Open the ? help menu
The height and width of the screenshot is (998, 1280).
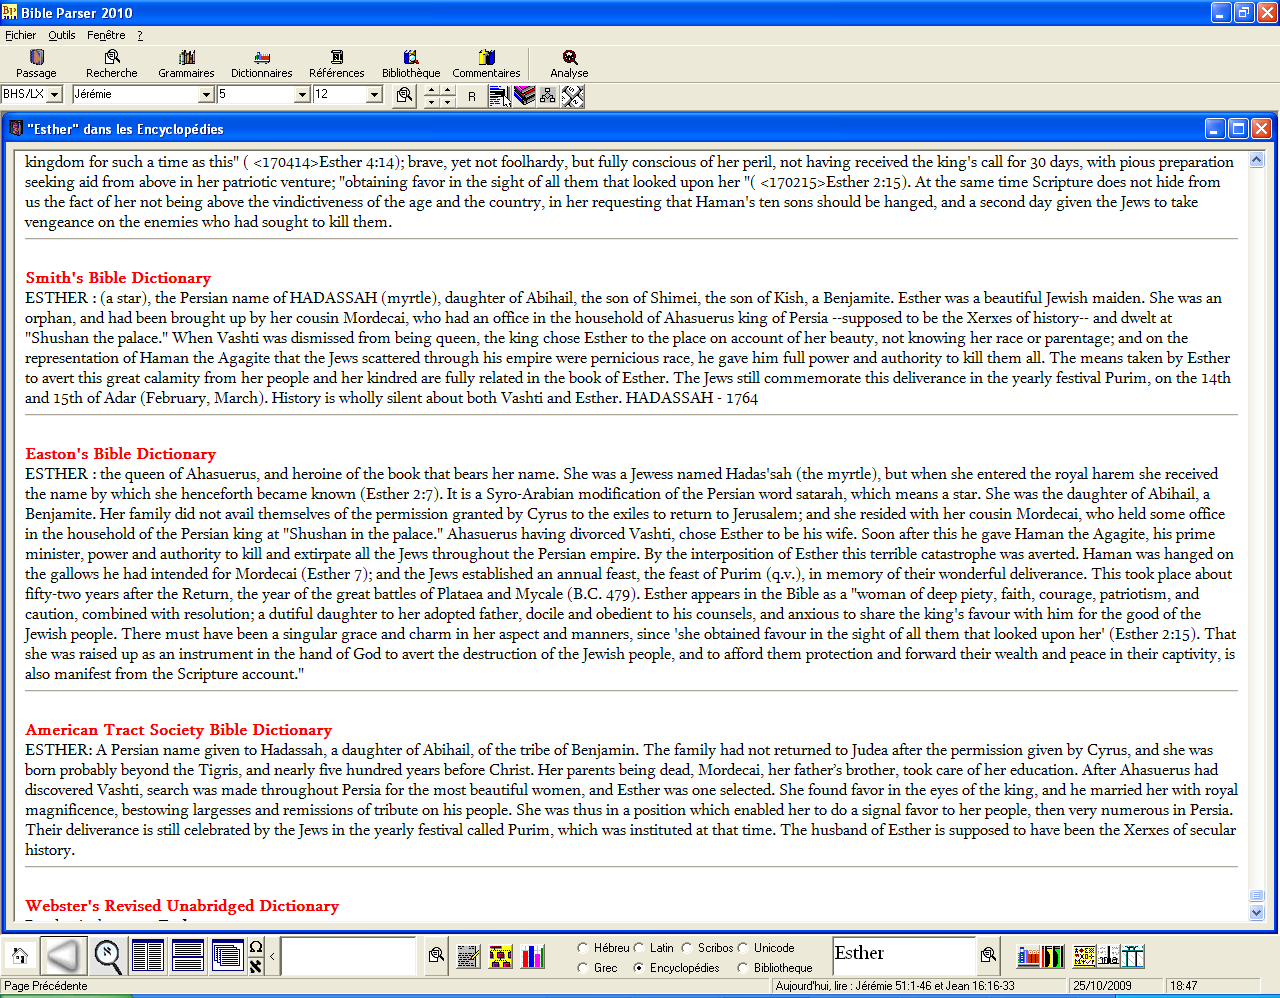click(x=140, y=35)
